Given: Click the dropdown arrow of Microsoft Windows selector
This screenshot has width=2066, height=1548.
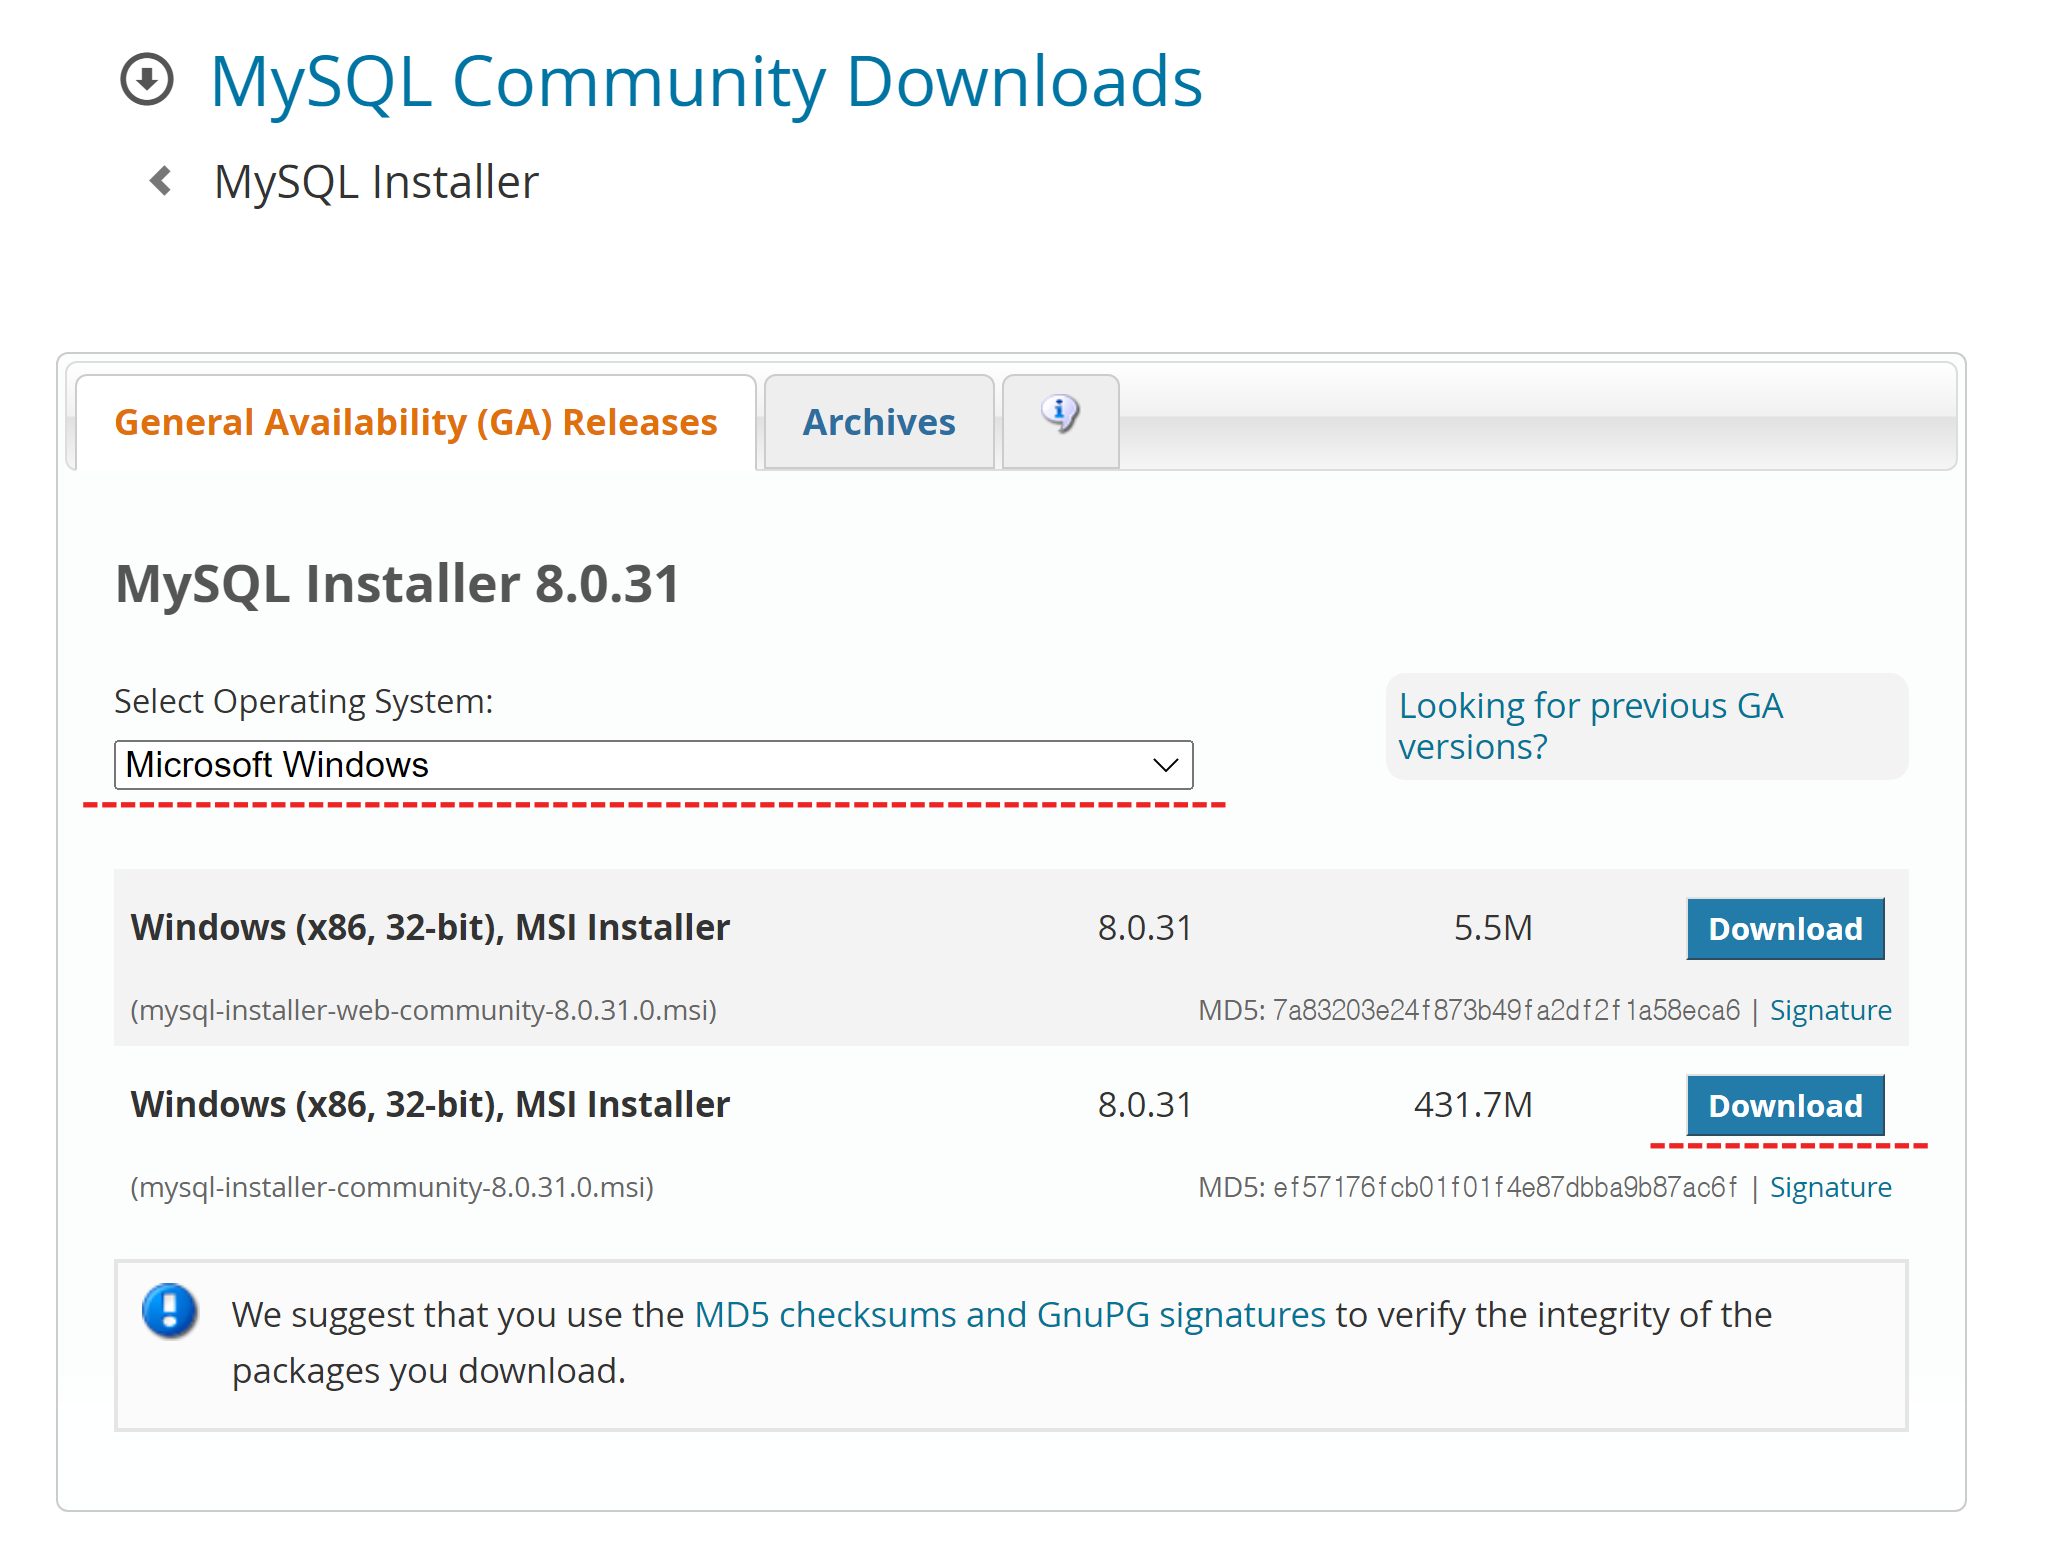Looking at the screenshot, I should 1165,765.
